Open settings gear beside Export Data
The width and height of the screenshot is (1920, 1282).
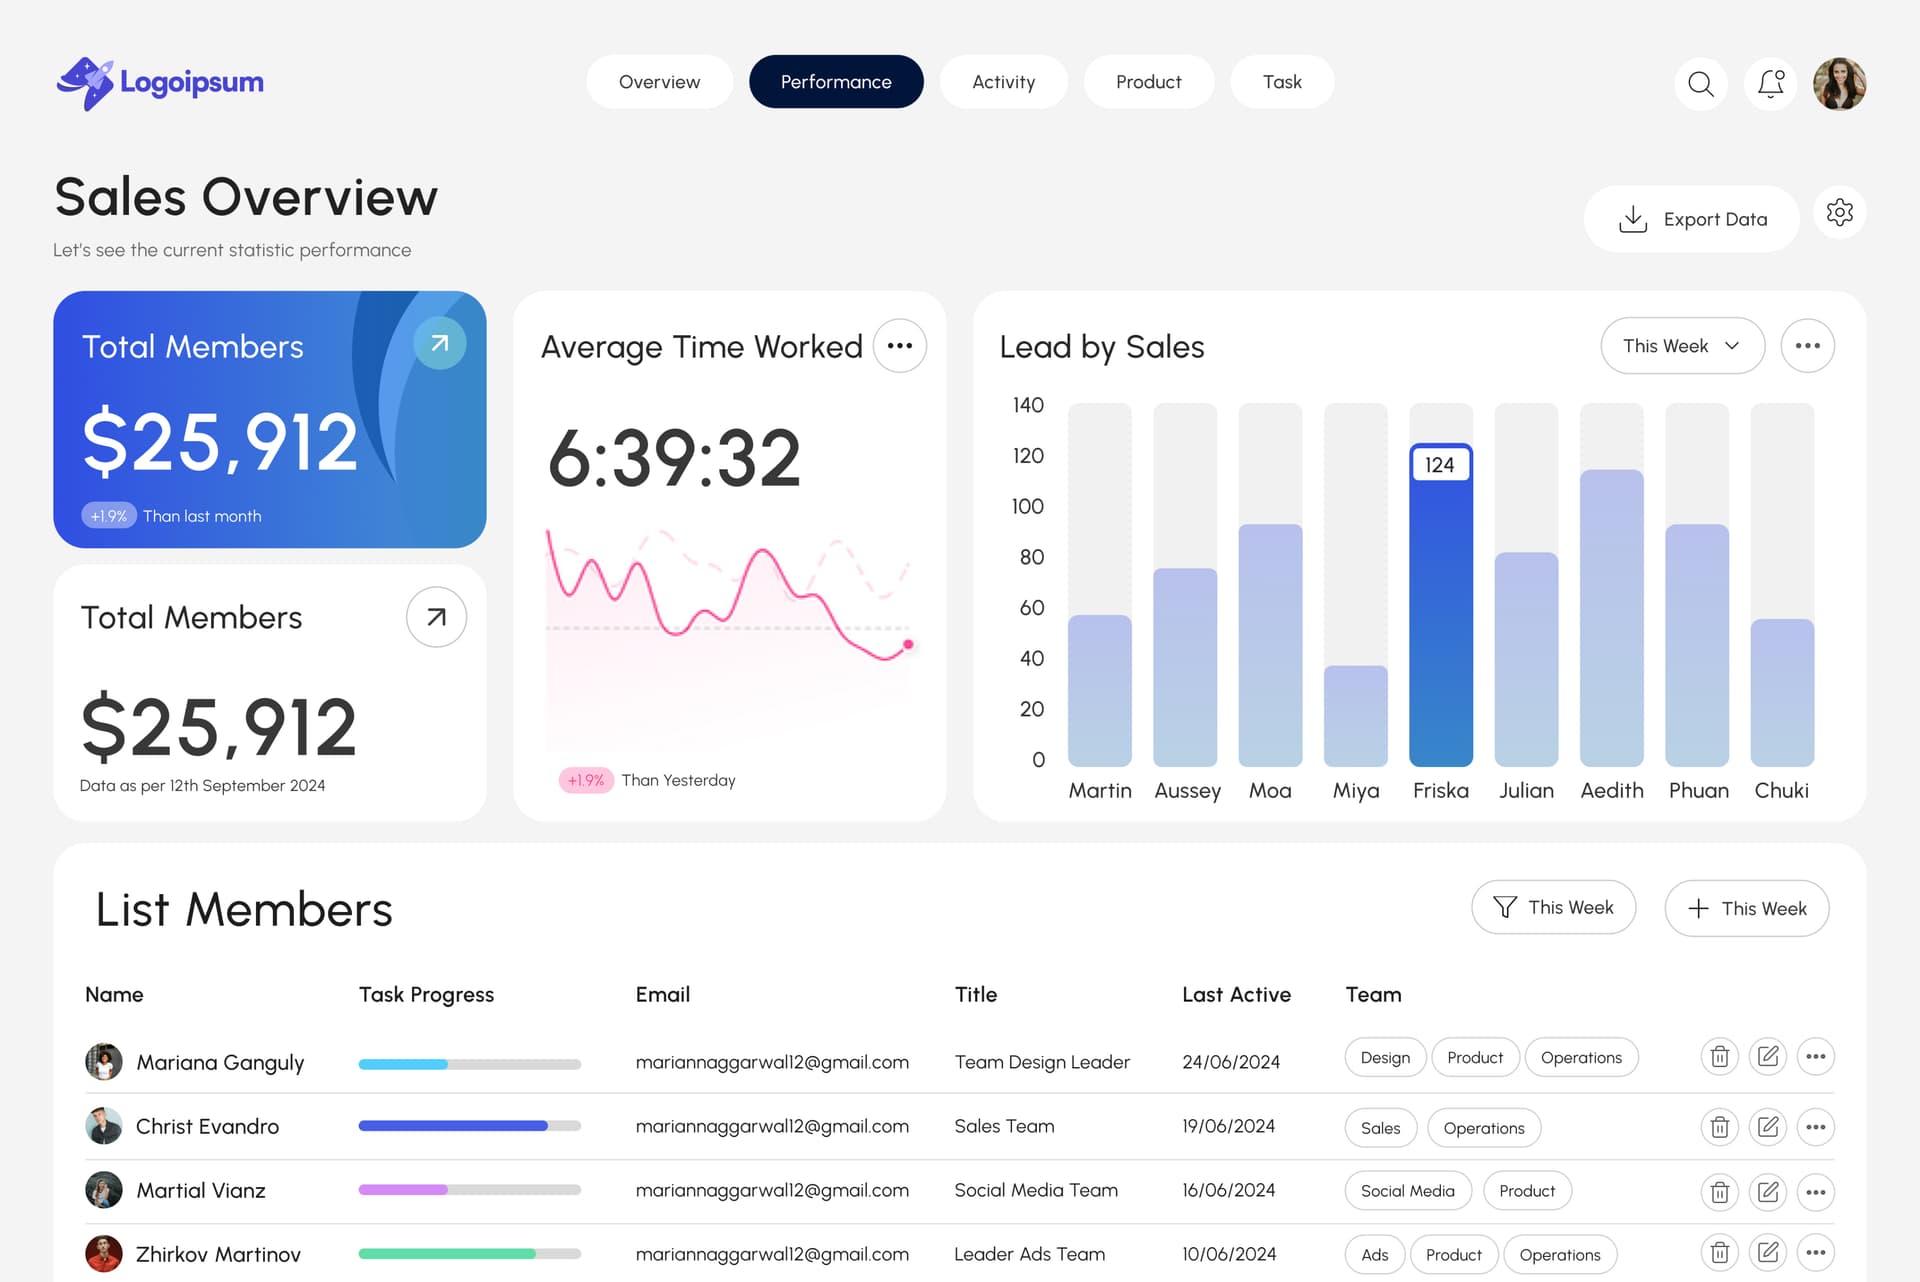coord(1839,212)
